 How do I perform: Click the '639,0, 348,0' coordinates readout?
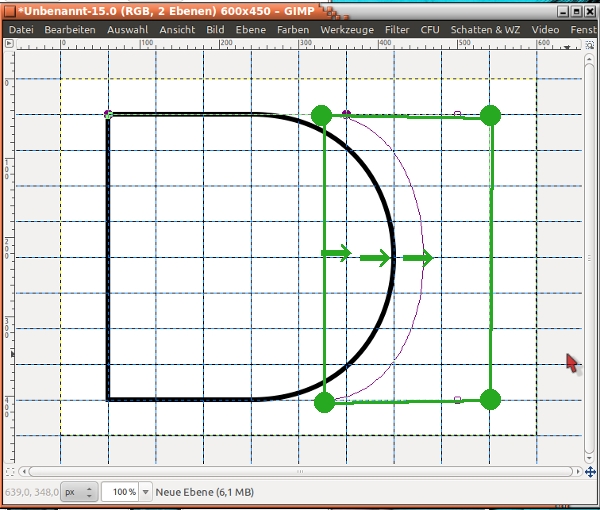point(32,492)
